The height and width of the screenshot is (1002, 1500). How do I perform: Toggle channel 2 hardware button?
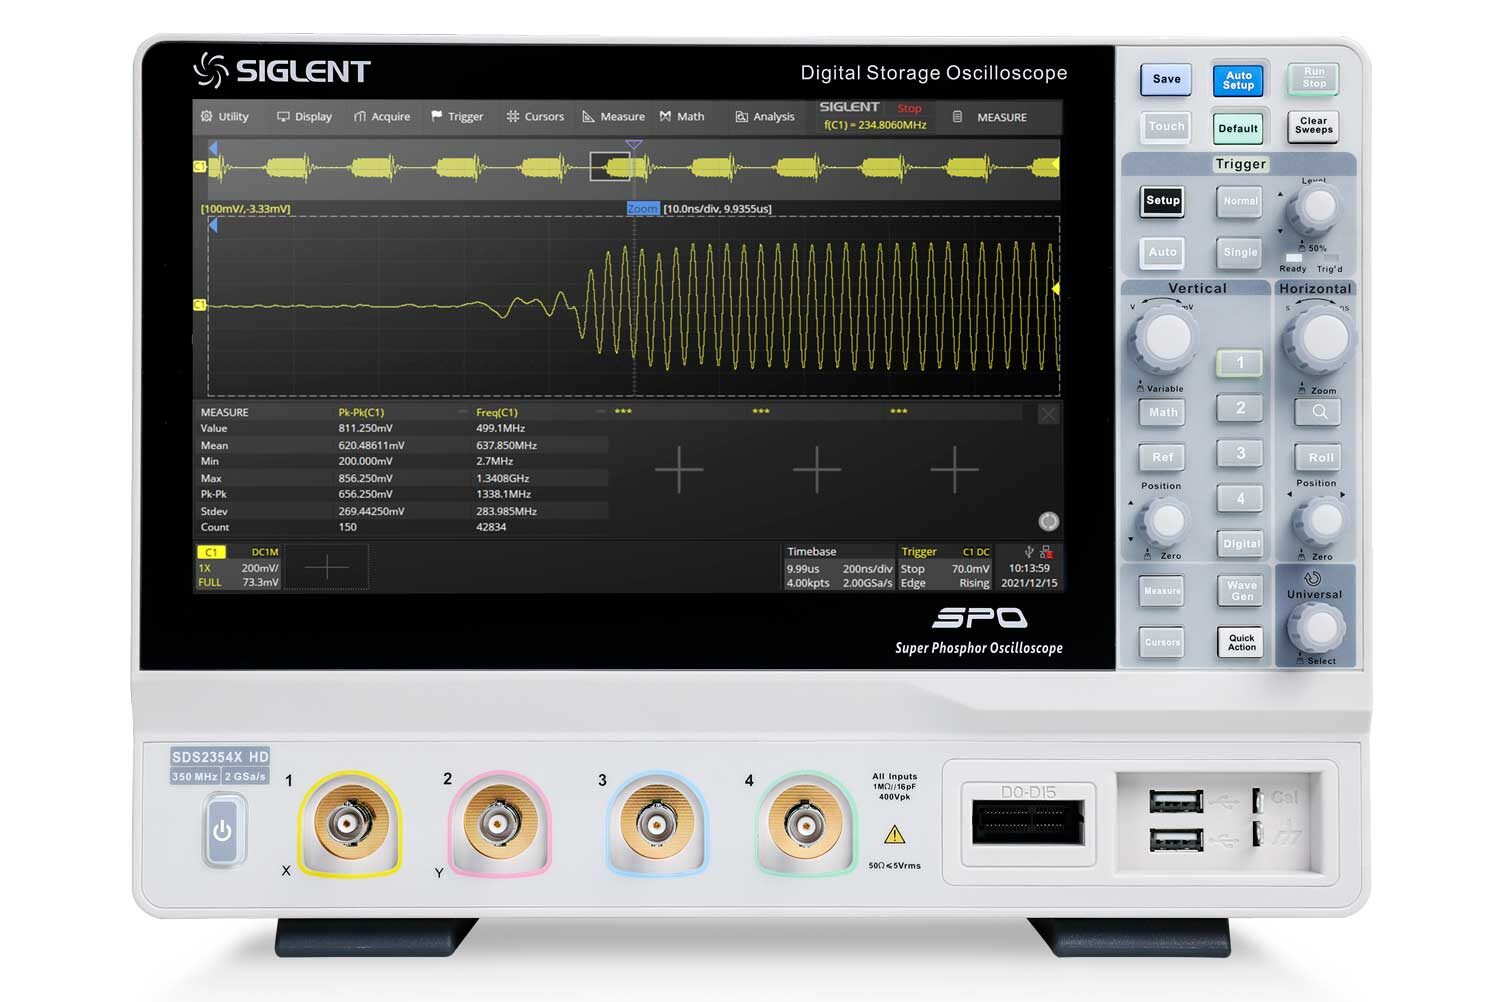tap(1240, 408)
